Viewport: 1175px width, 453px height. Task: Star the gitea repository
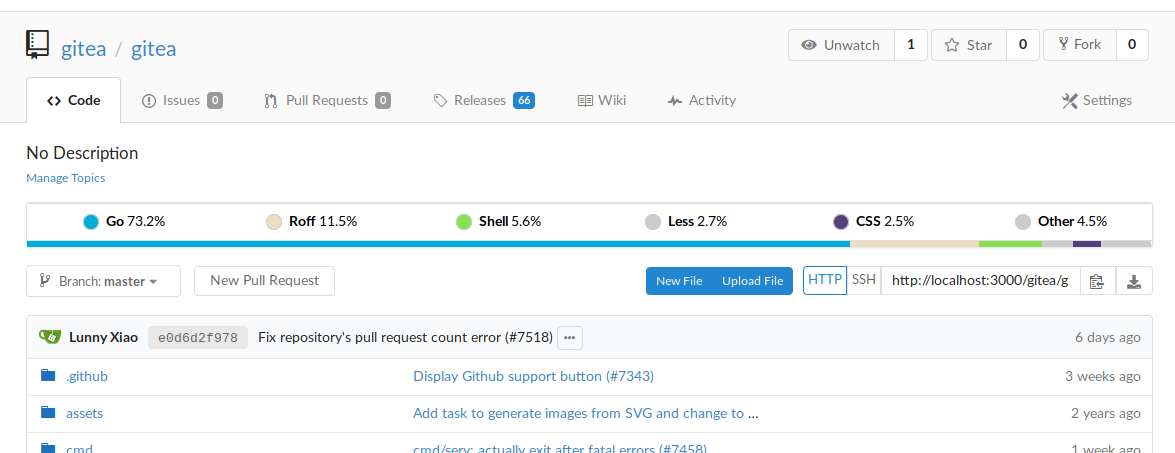point(969,45)
